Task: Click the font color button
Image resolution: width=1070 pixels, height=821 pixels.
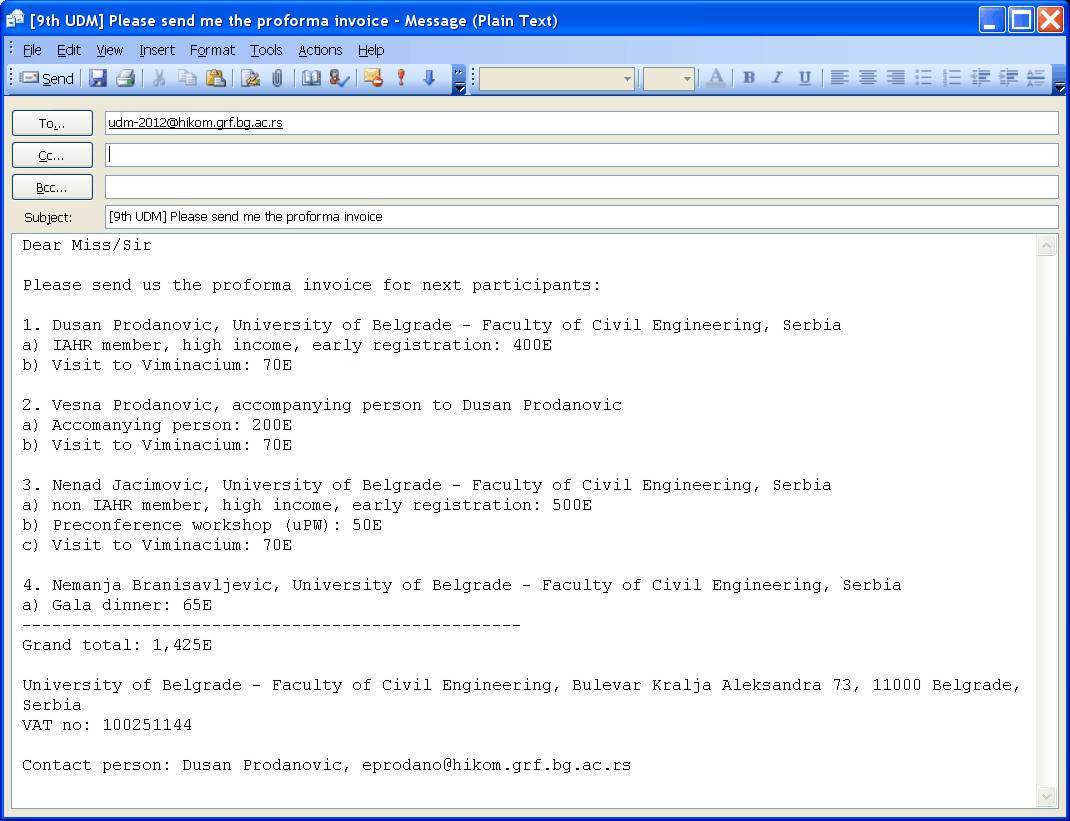Action: [715, 78]
